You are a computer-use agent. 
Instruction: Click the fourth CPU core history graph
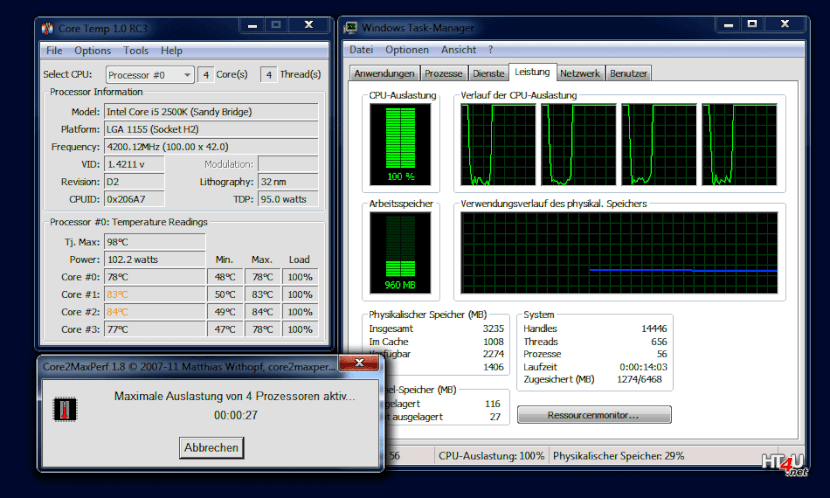click(x=739, y=144)
